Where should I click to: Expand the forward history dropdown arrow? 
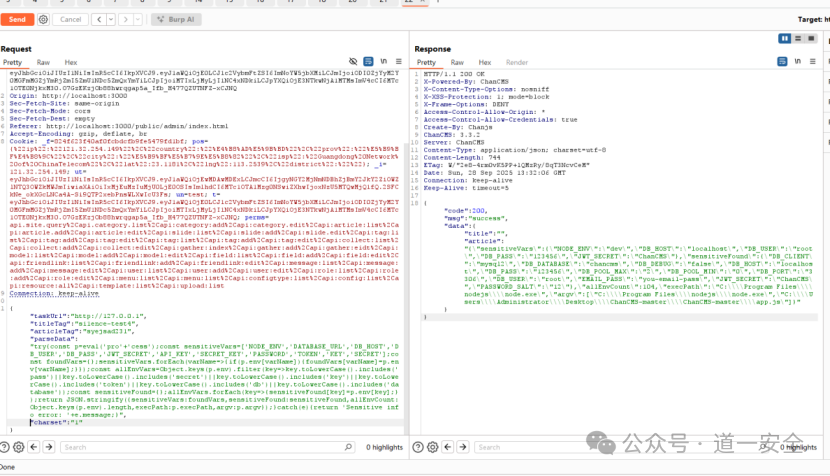point(137,19)
